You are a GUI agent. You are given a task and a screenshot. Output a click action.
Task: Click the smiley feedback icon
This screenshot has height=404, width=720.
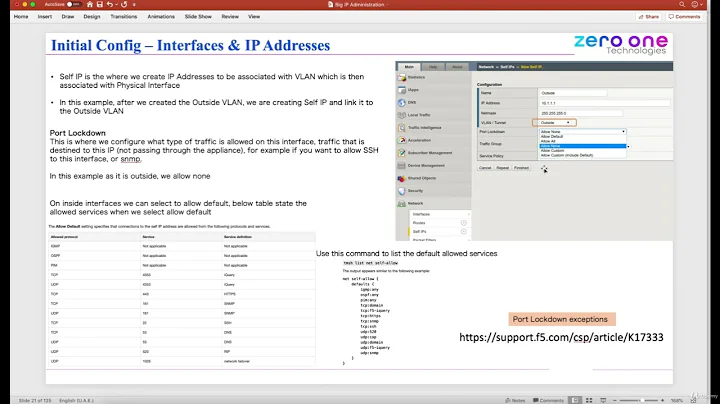click(x=695, y=4)
